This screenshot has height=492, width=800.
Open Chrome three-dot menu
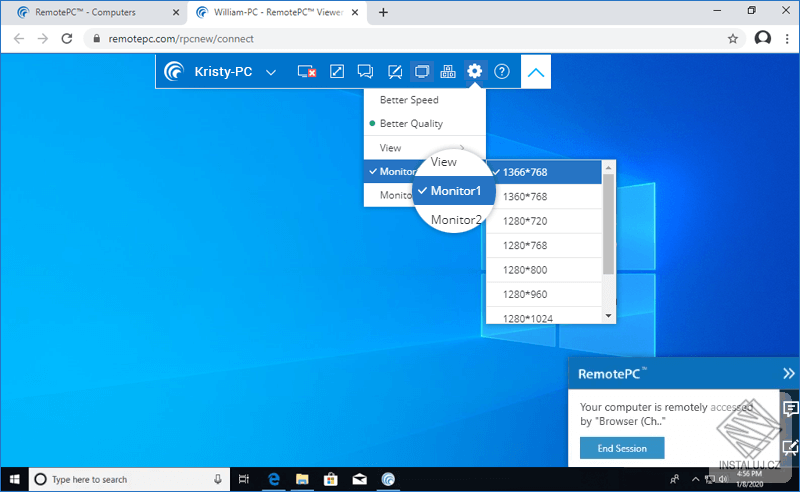click(x=787, y=39)
